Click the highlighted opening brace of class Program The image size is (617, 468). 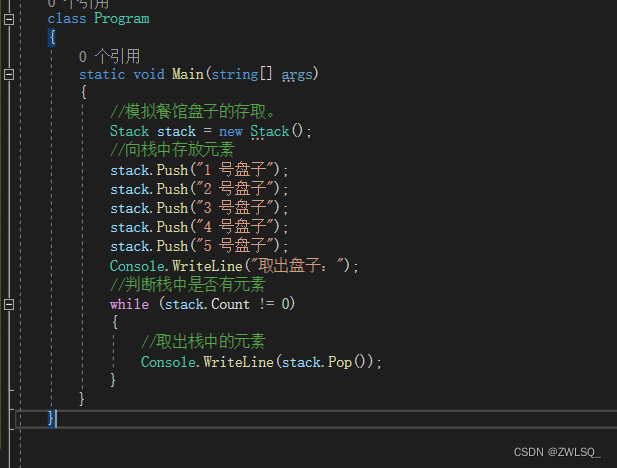click(x=52, y=37)
